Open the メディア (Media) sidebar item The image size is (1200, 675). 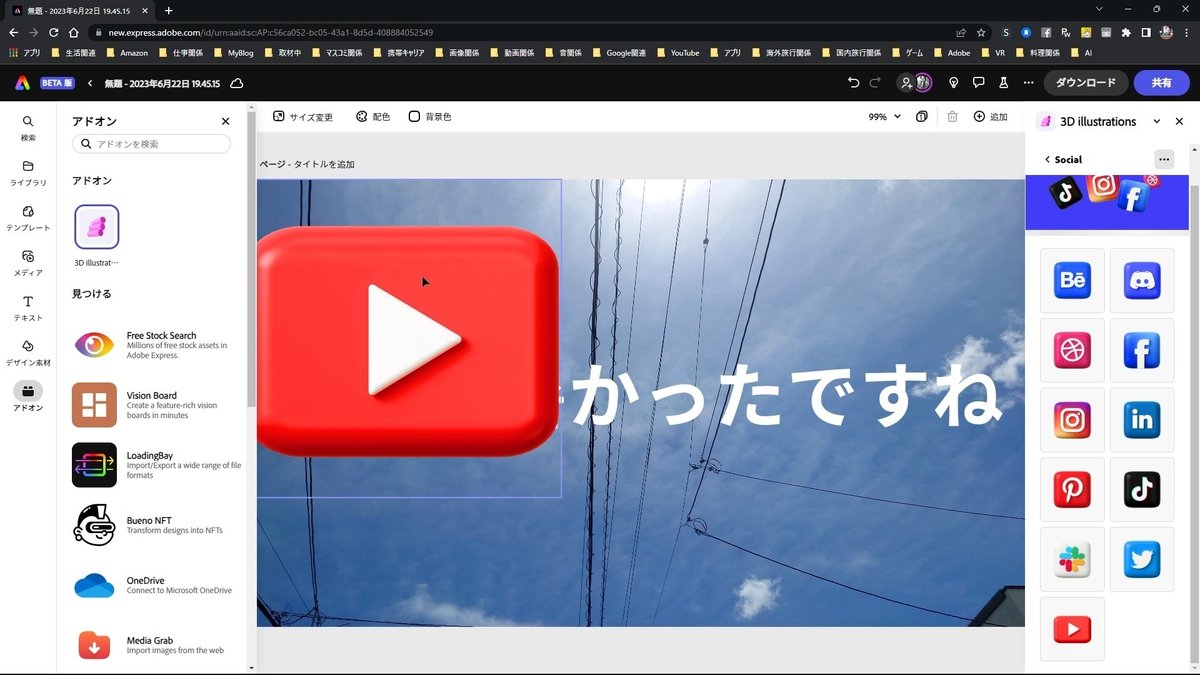tap(28, 263)
